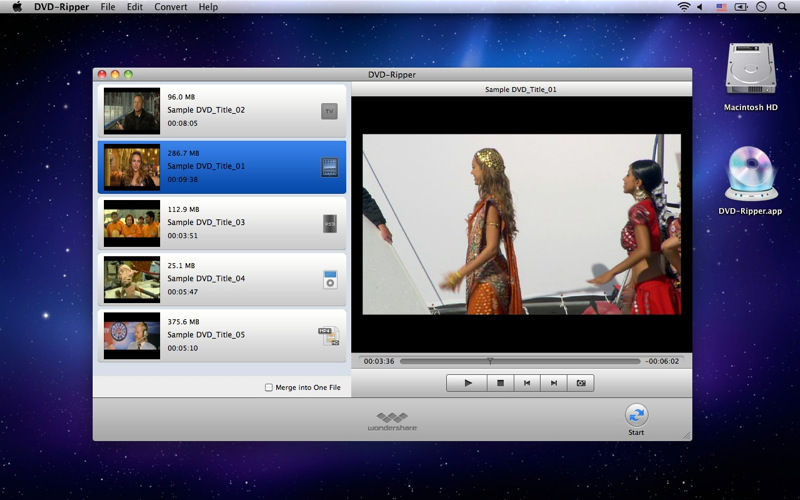Screen dimensions: 800x500
Task: Click Sample DVD_Title_03 title text
Action: click(x=206, y=222)
